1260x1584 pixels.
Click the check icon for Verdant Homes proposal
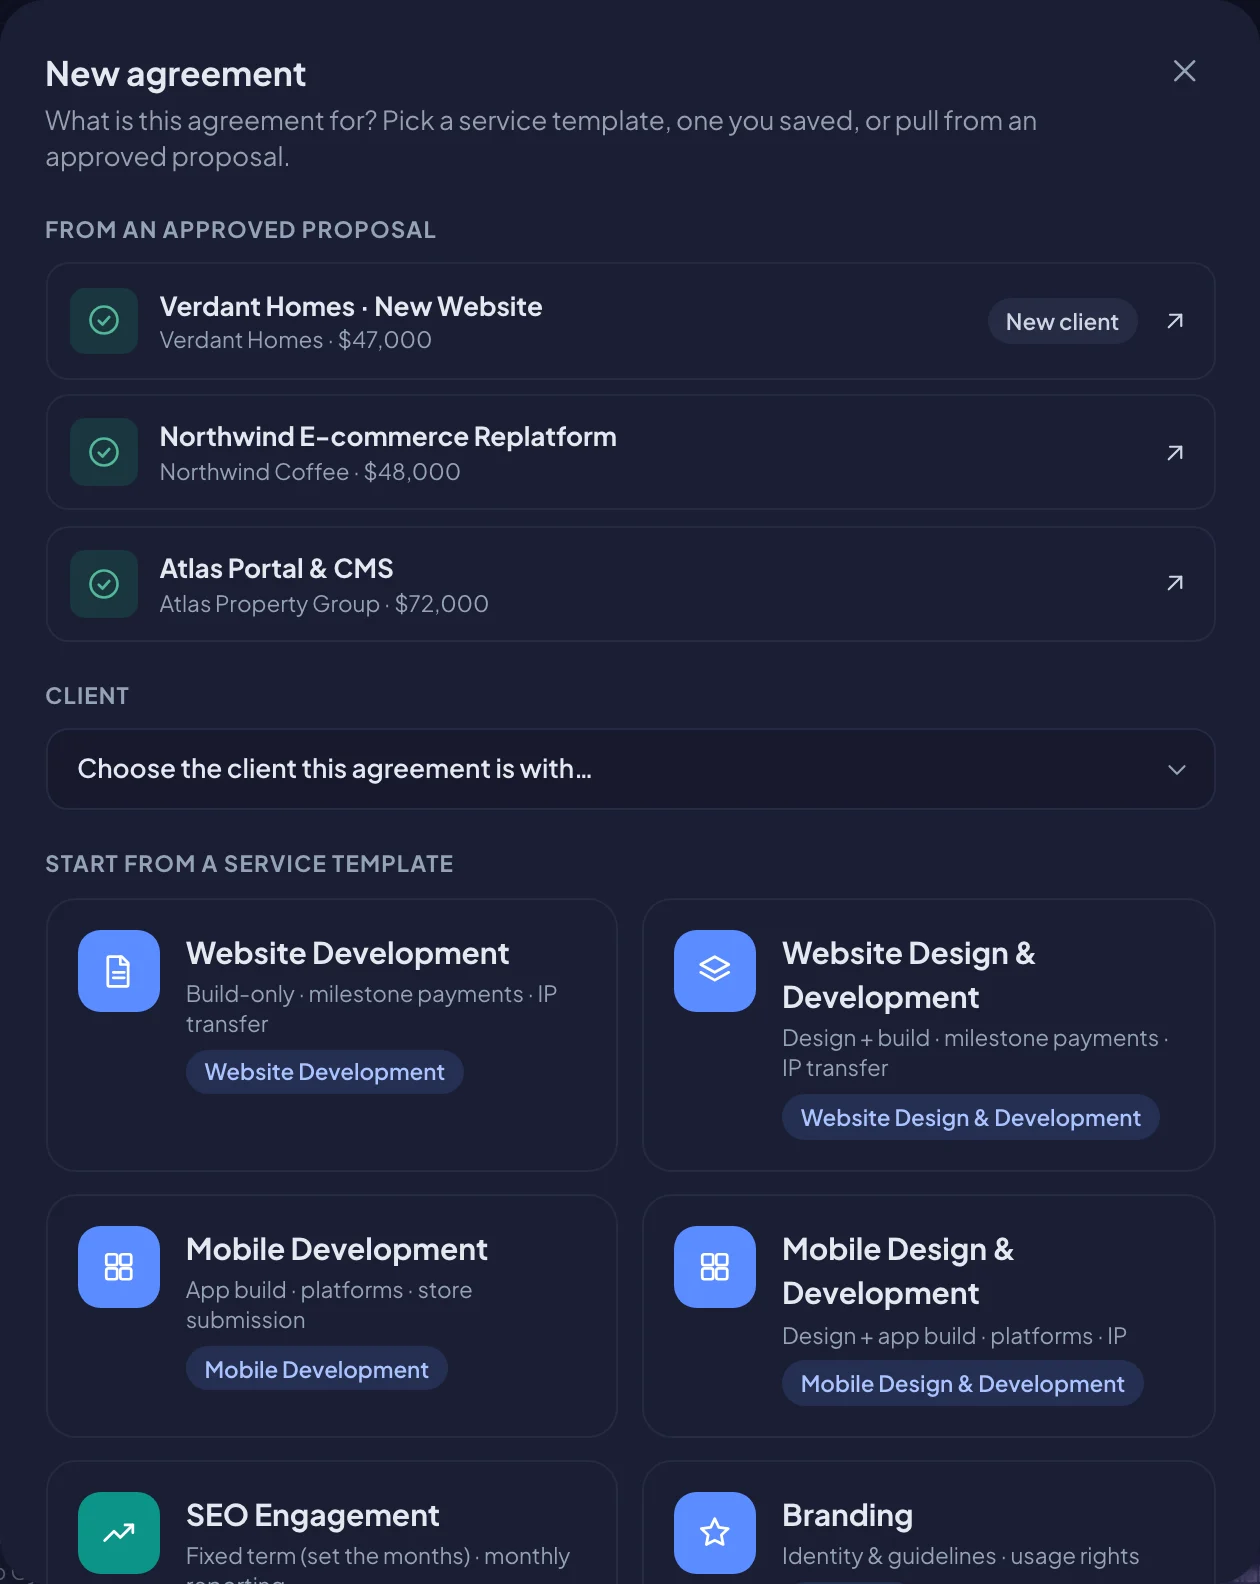pyautogui.click(x=104, y=321)
